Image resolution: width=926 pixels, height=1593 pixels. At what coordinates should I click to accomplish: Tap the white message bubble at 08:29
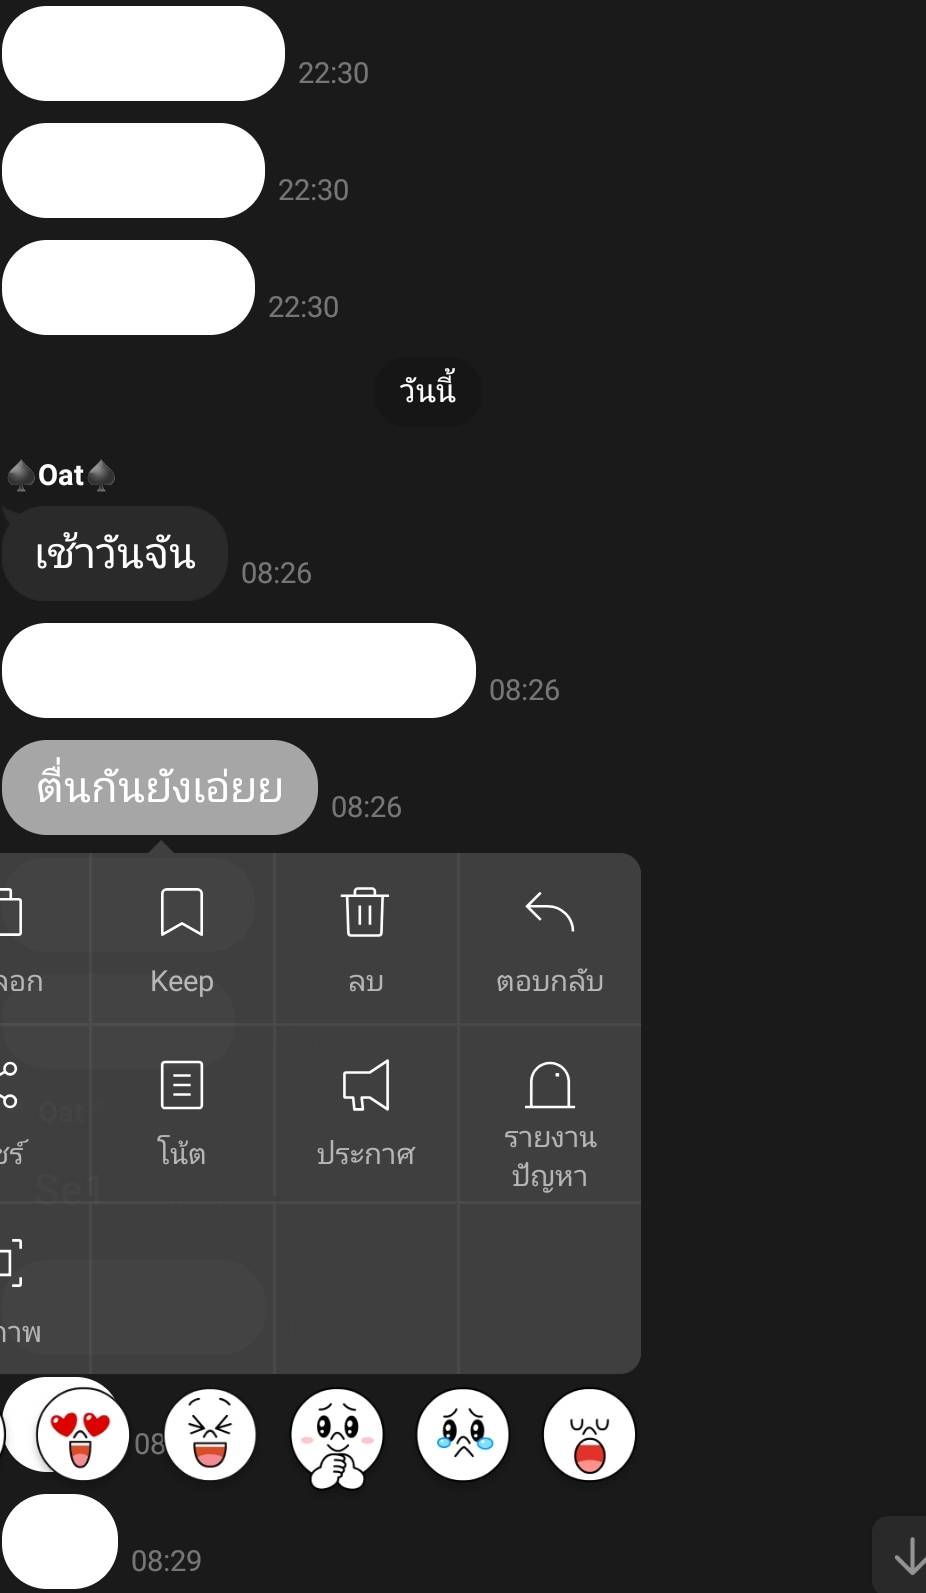click(60, 1541)
